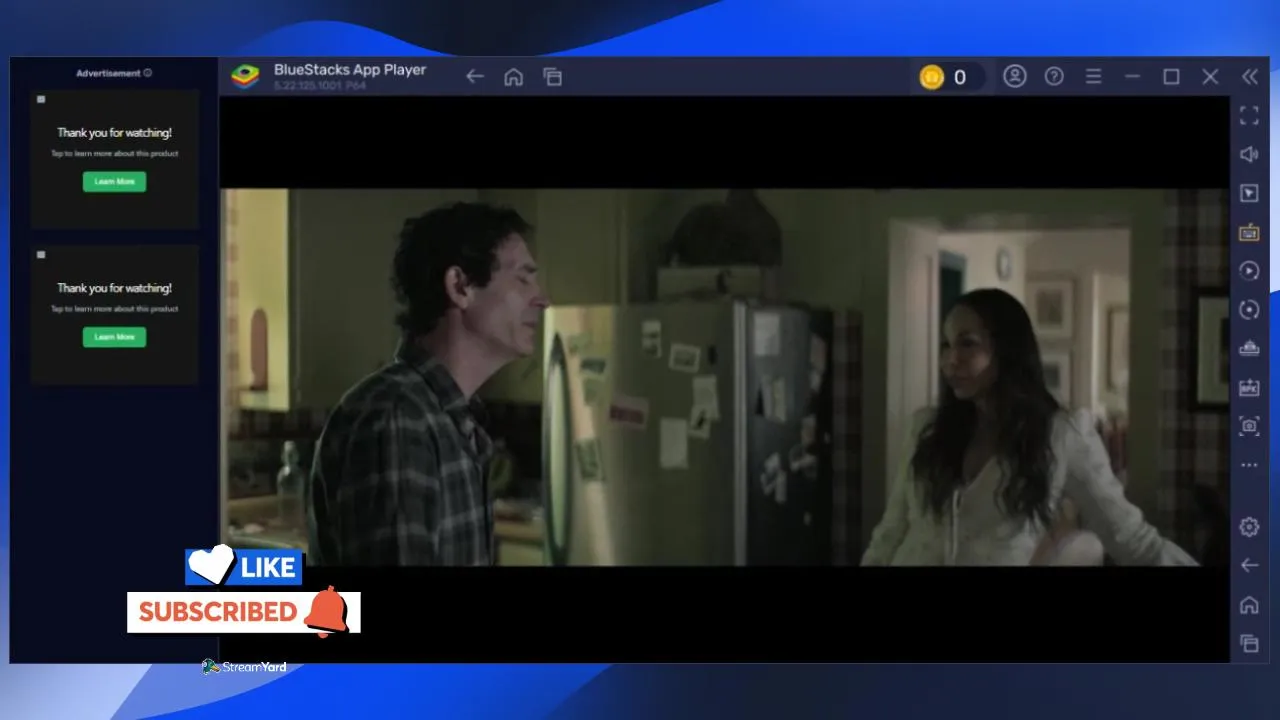Click the Install APK icon
The height and width of the screenshot is (720, 1280).
1249,387
